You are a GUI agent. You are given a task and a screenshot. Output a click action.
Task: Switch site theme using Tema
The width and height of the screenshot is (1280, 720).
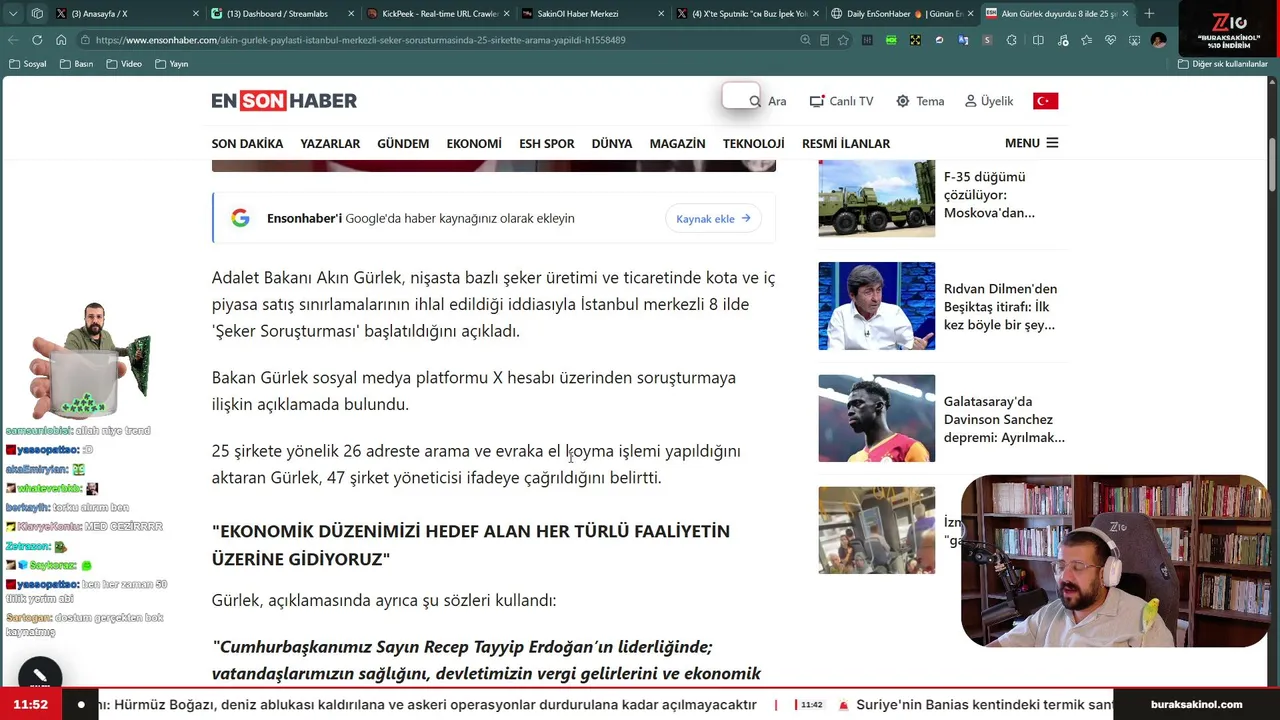tap(920, 101)
